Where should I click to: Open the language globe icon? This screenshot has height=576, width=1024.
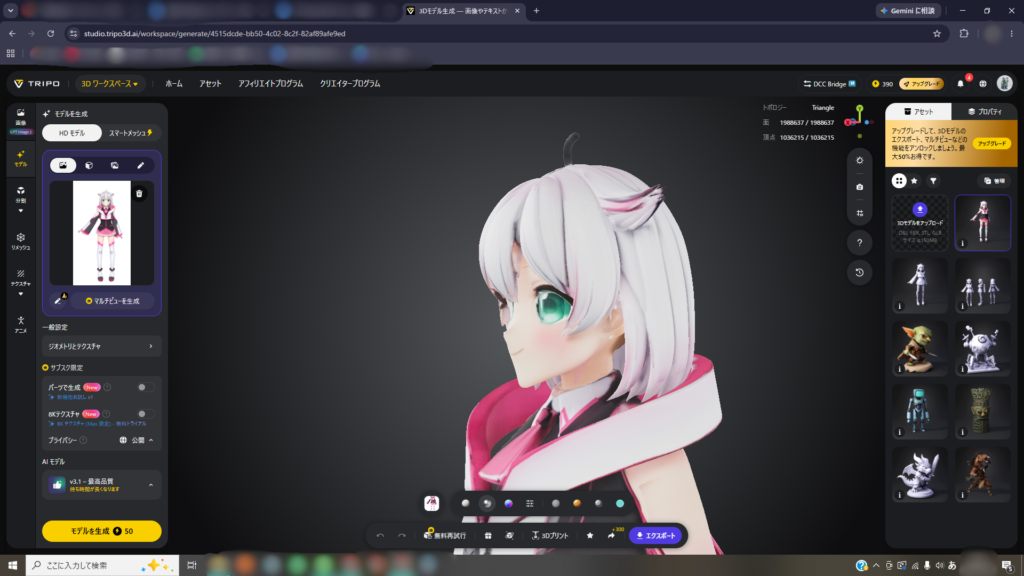tap(983, 84)
